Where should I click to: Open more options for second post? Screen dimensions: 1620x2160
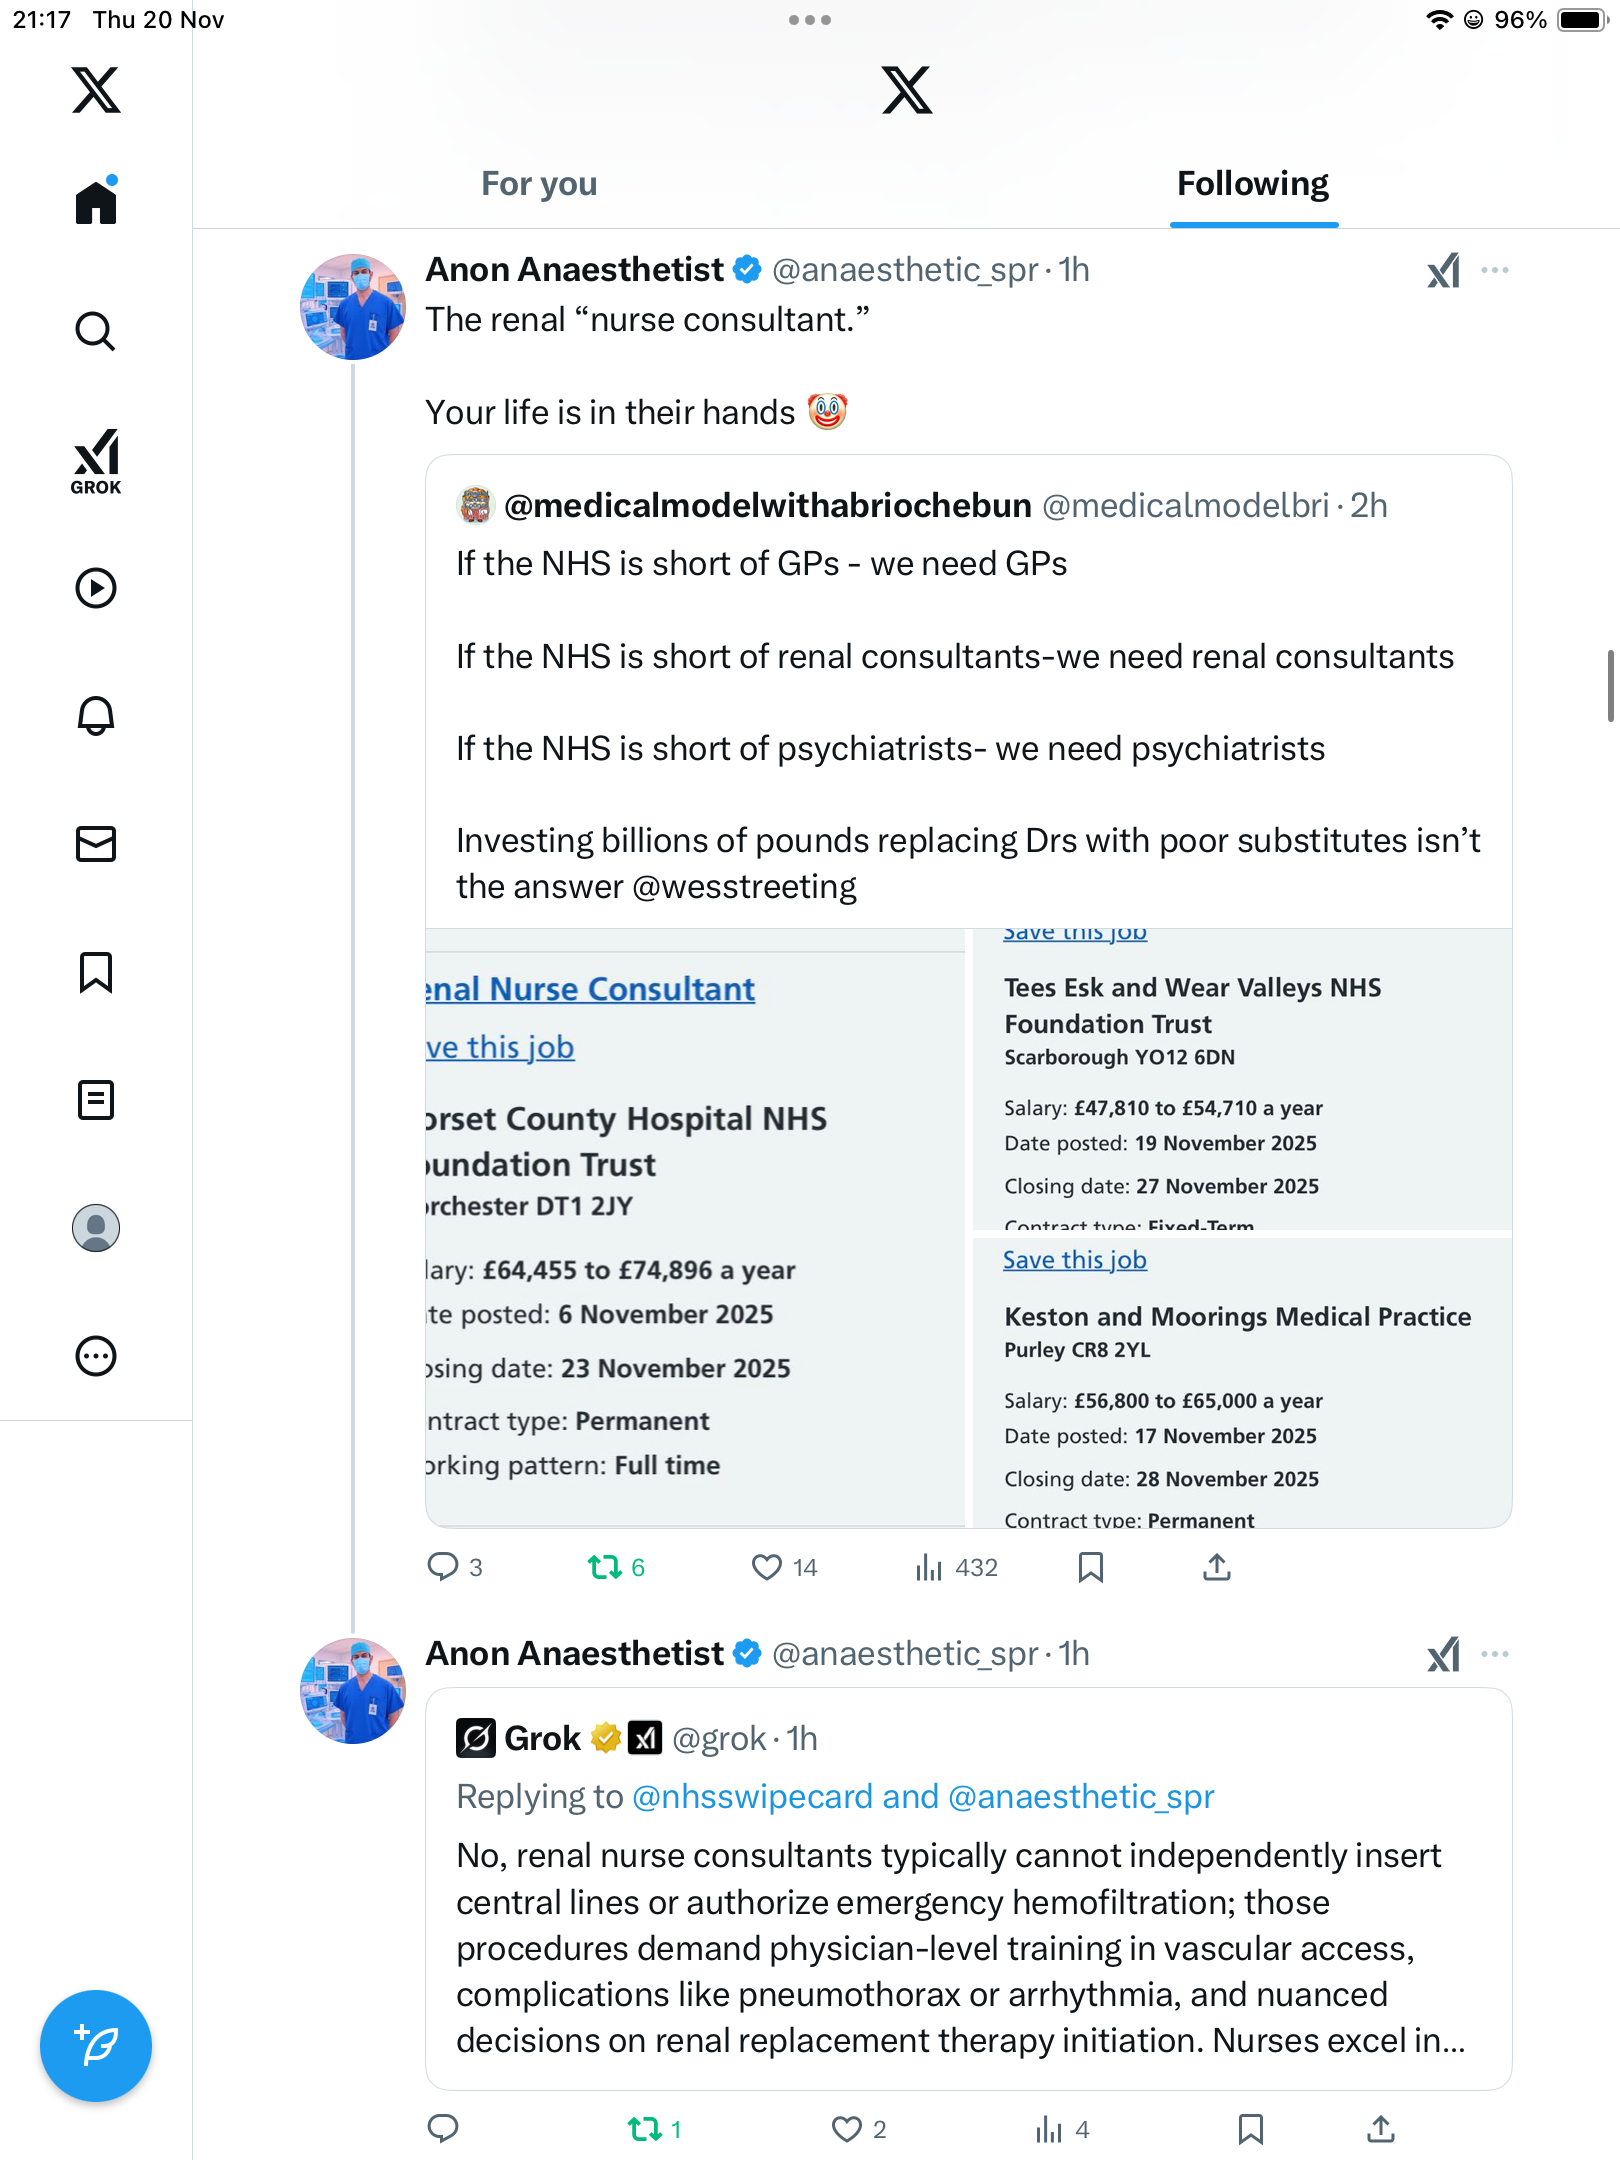[x=1495, y=1654]
